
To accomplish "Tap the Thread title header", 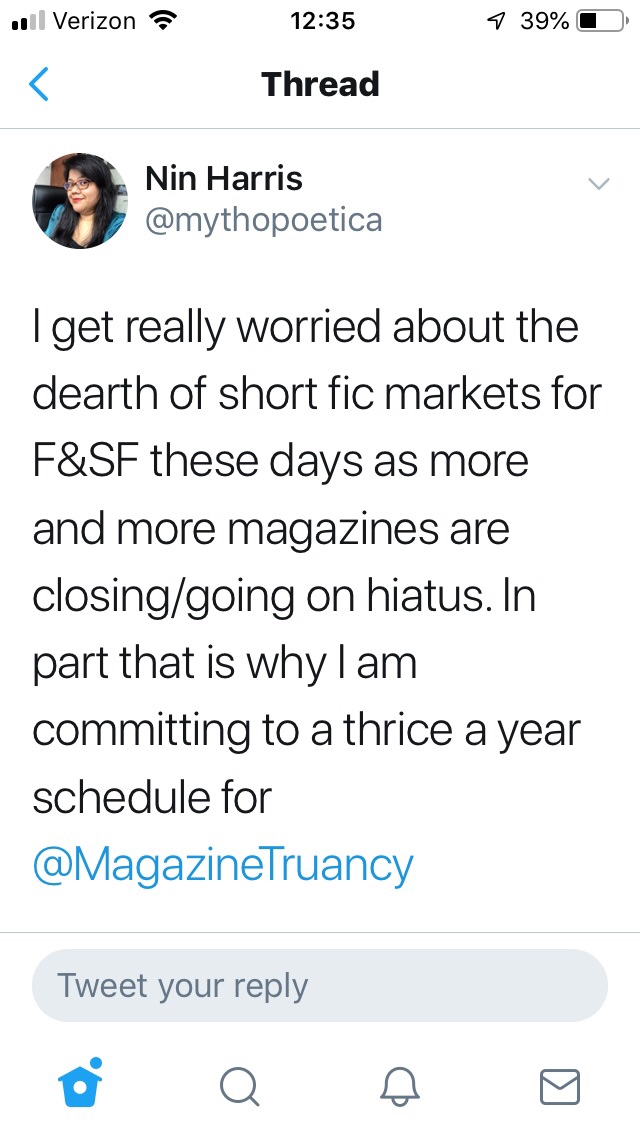I will [320, 84].
